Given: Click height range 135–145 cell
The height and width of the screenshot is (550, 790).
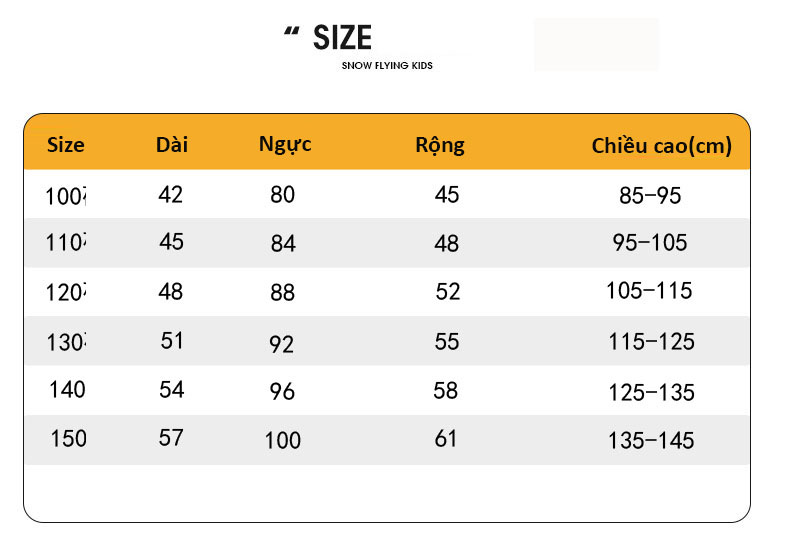Looking at the screenshot, I should tap(651, 441).
